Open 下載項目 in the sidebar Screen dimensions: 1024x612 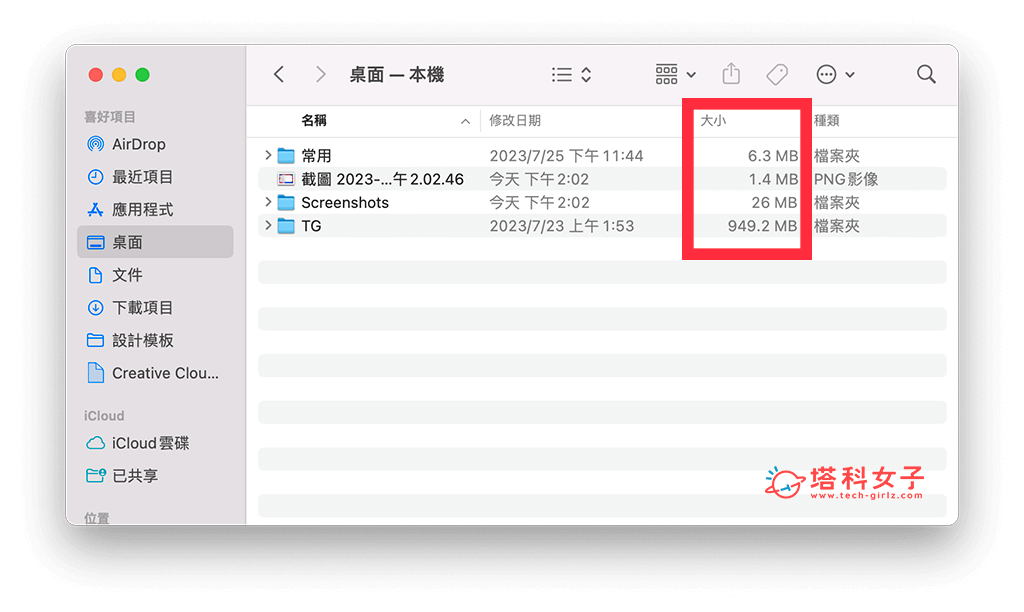point(155,307)
